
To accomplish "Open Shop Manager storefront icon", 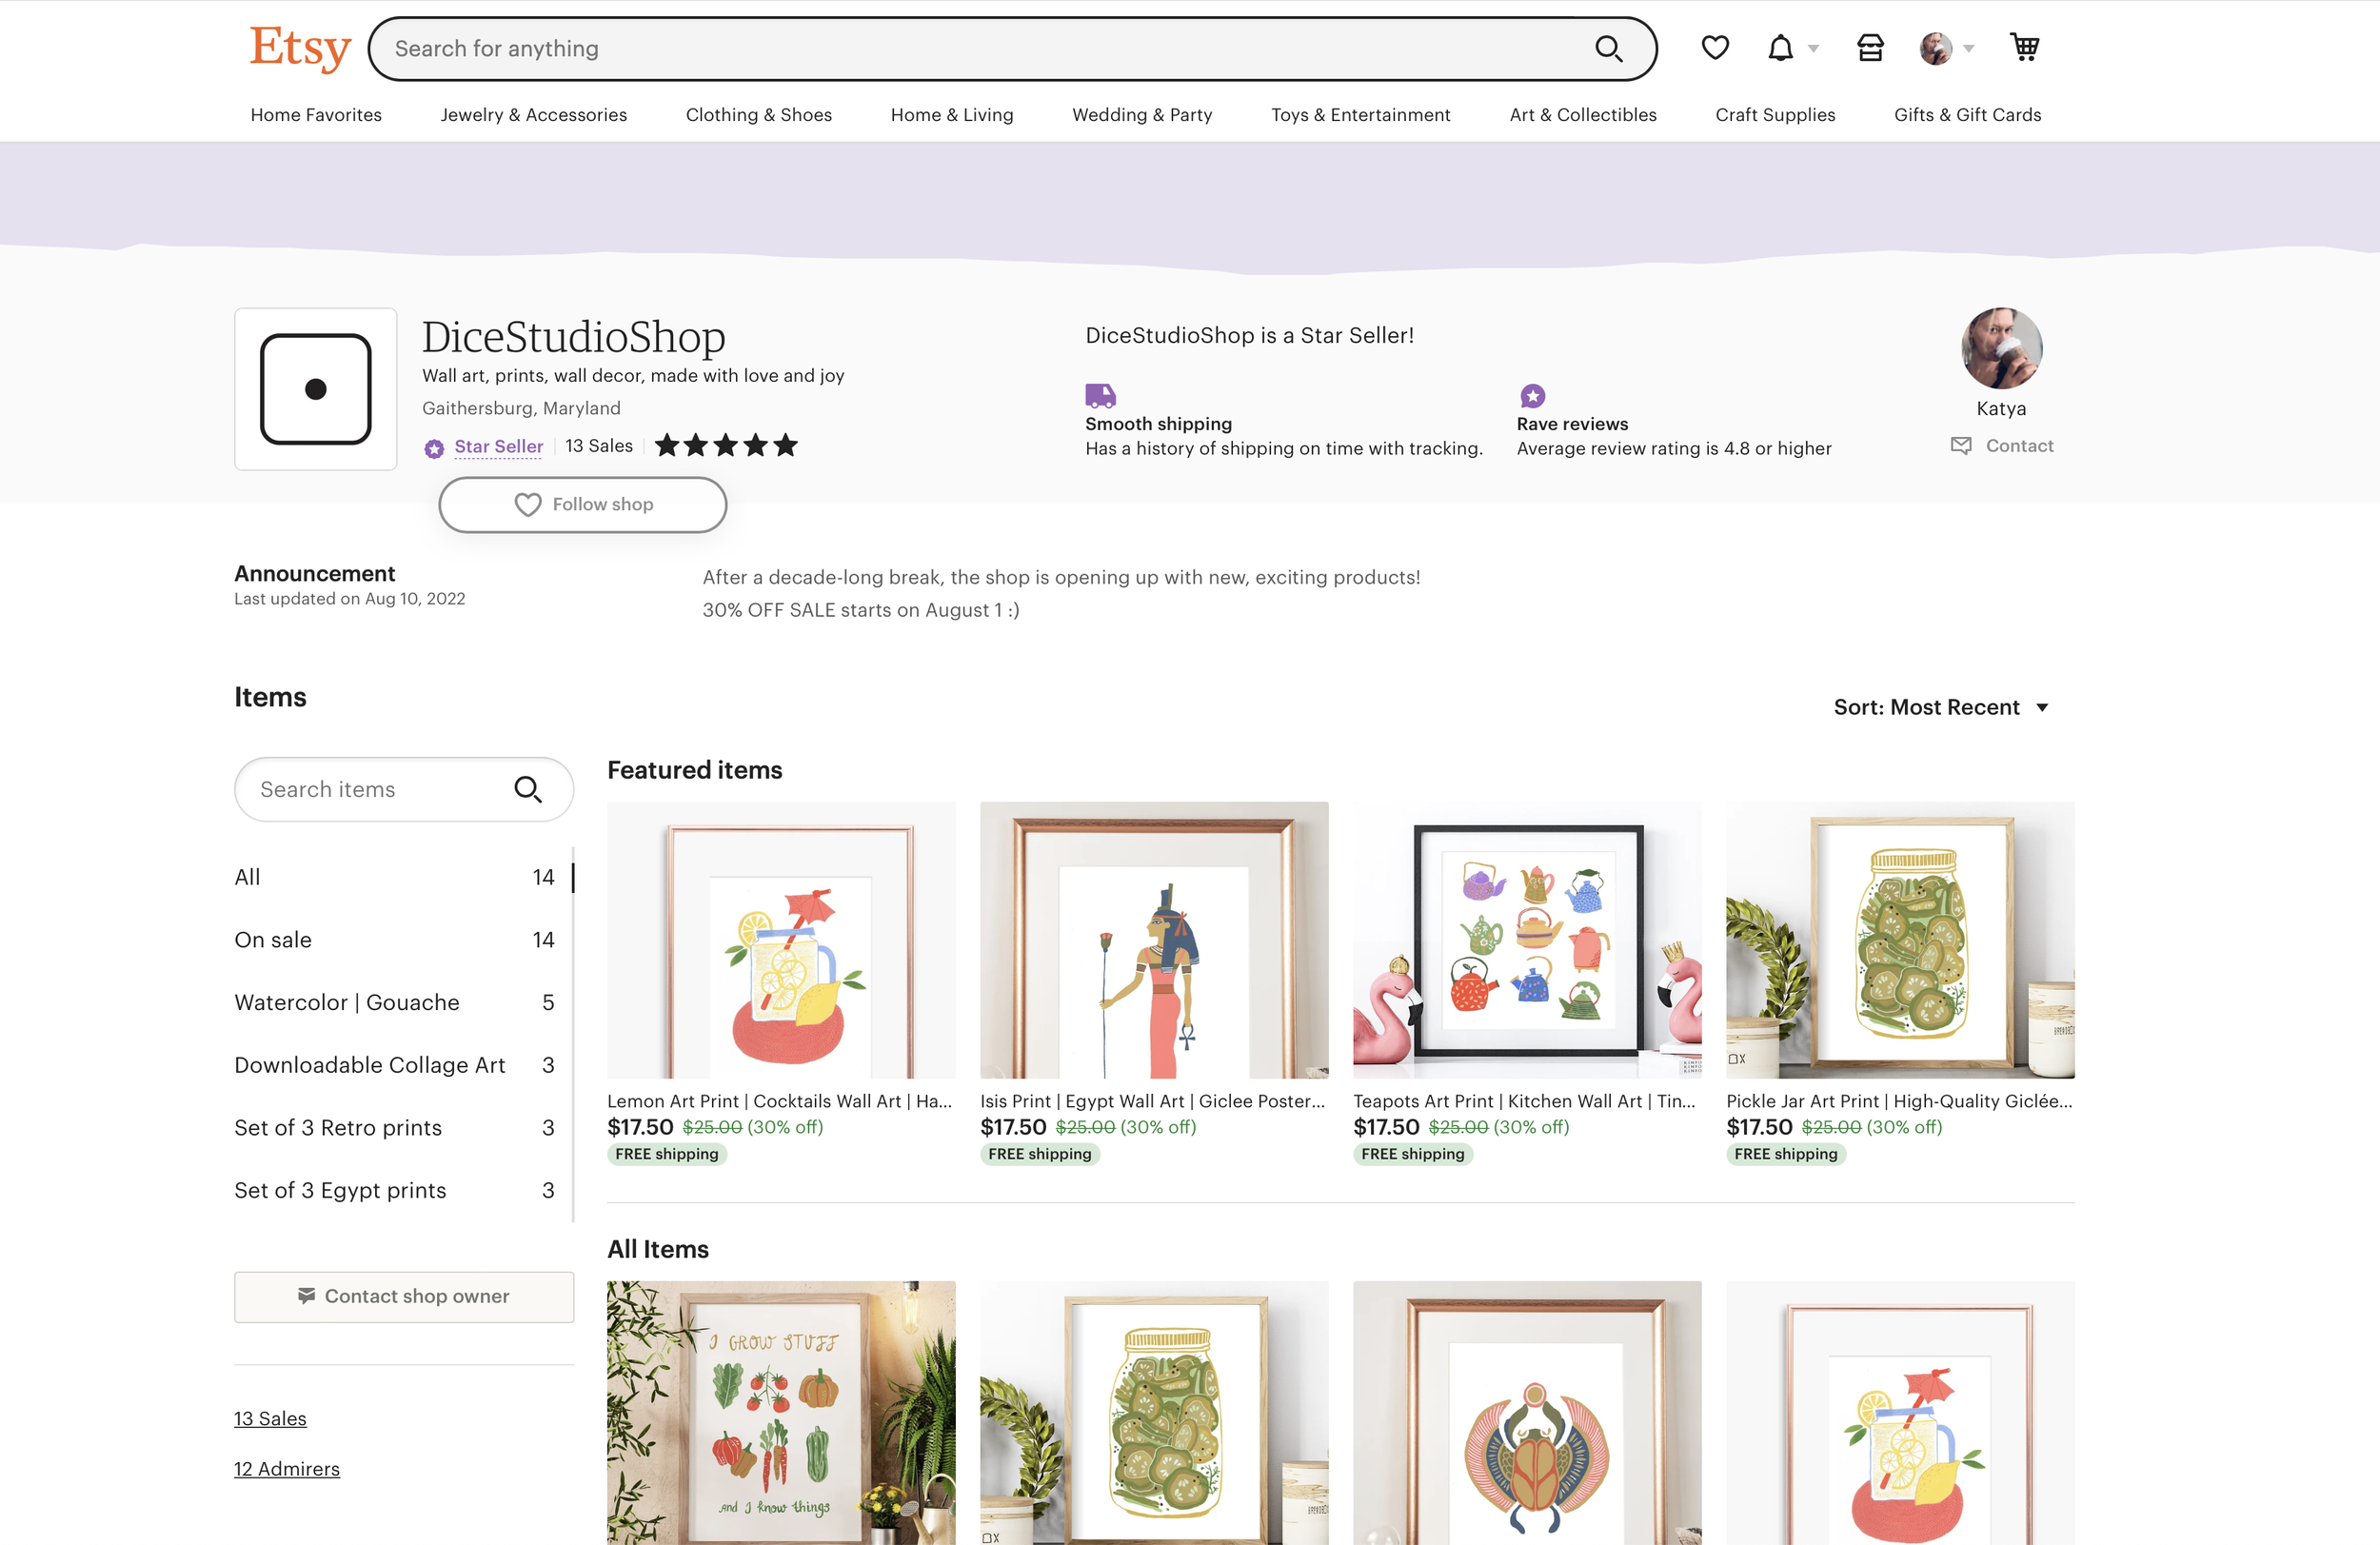I will pyautogui.click(x=1870, y=47).
